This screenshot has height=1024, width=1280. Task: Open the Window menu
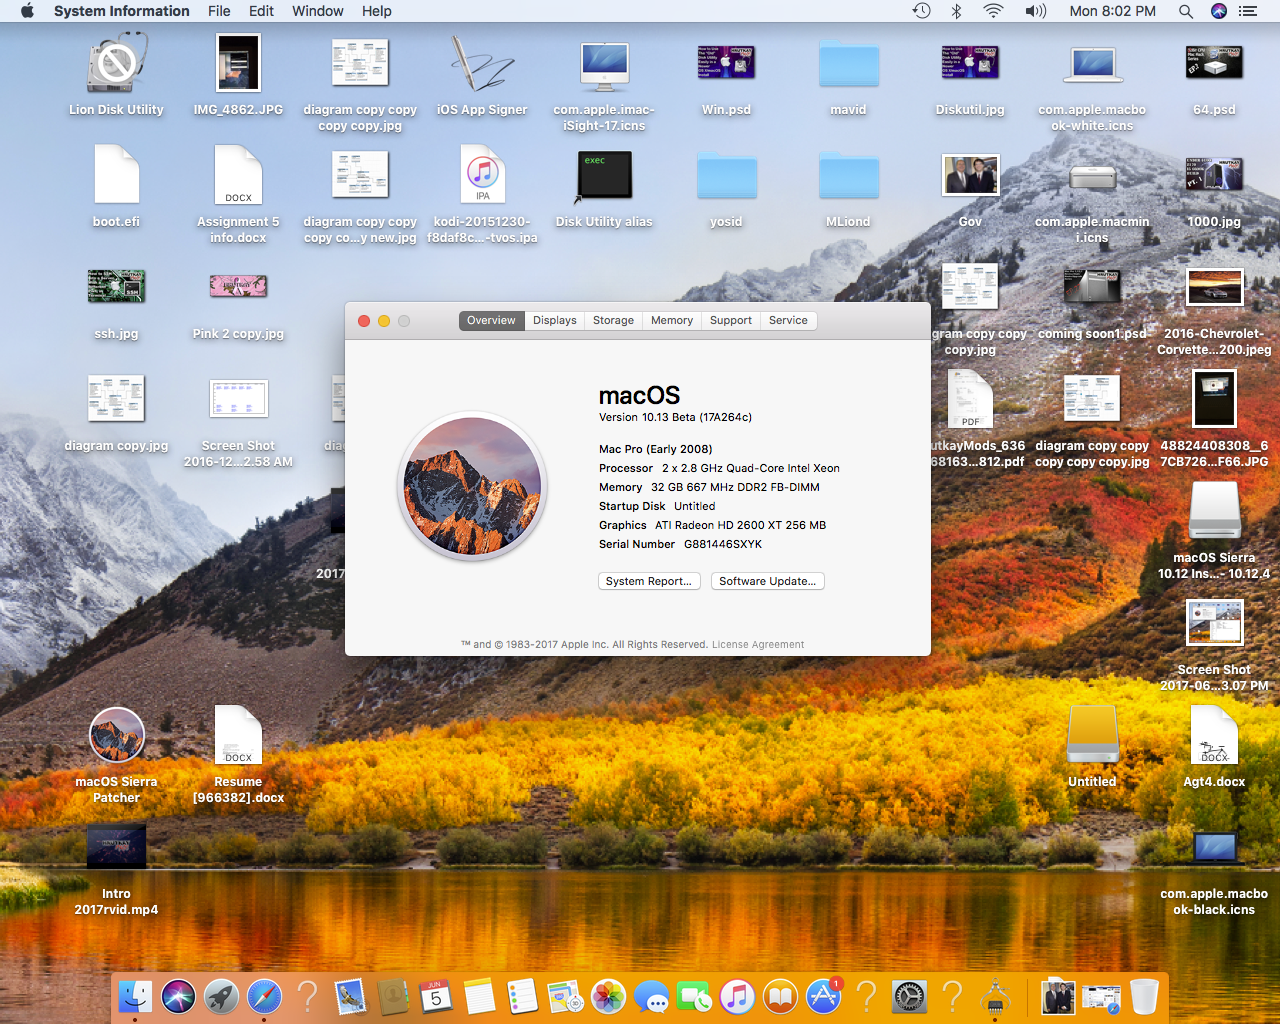click(x=318, y=11)
